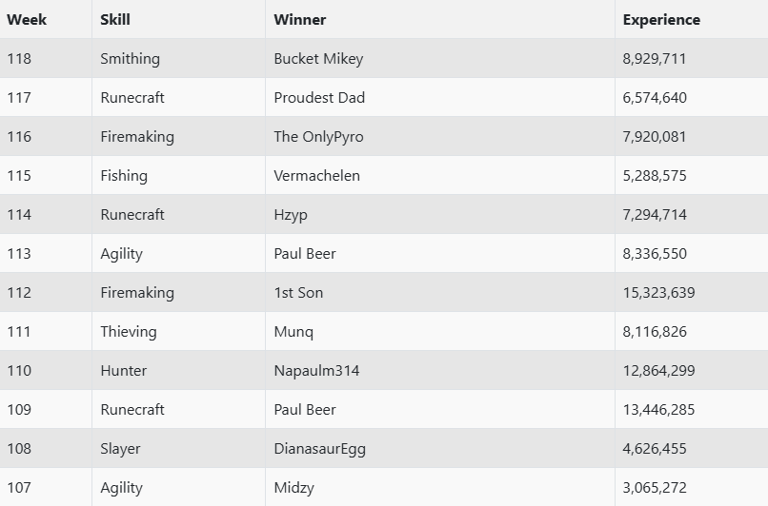Select the week 109 number cell
The height and width of the screenshot is (506, 768).
(19, 410)
